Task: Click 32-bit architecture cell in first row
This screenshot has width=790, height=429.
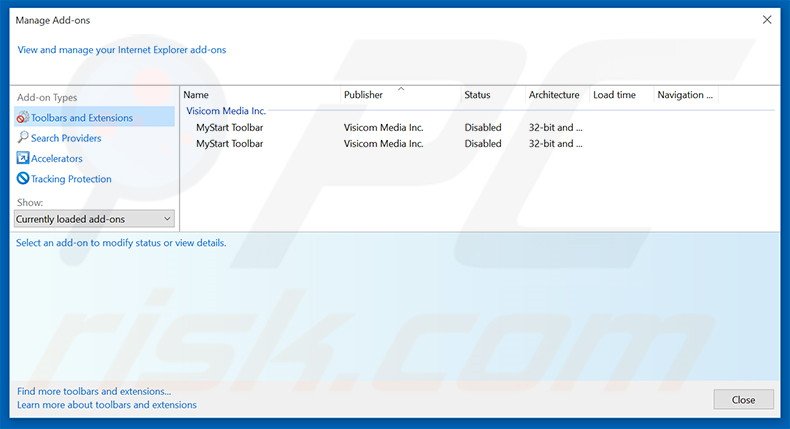Action: tap(555, 128)
